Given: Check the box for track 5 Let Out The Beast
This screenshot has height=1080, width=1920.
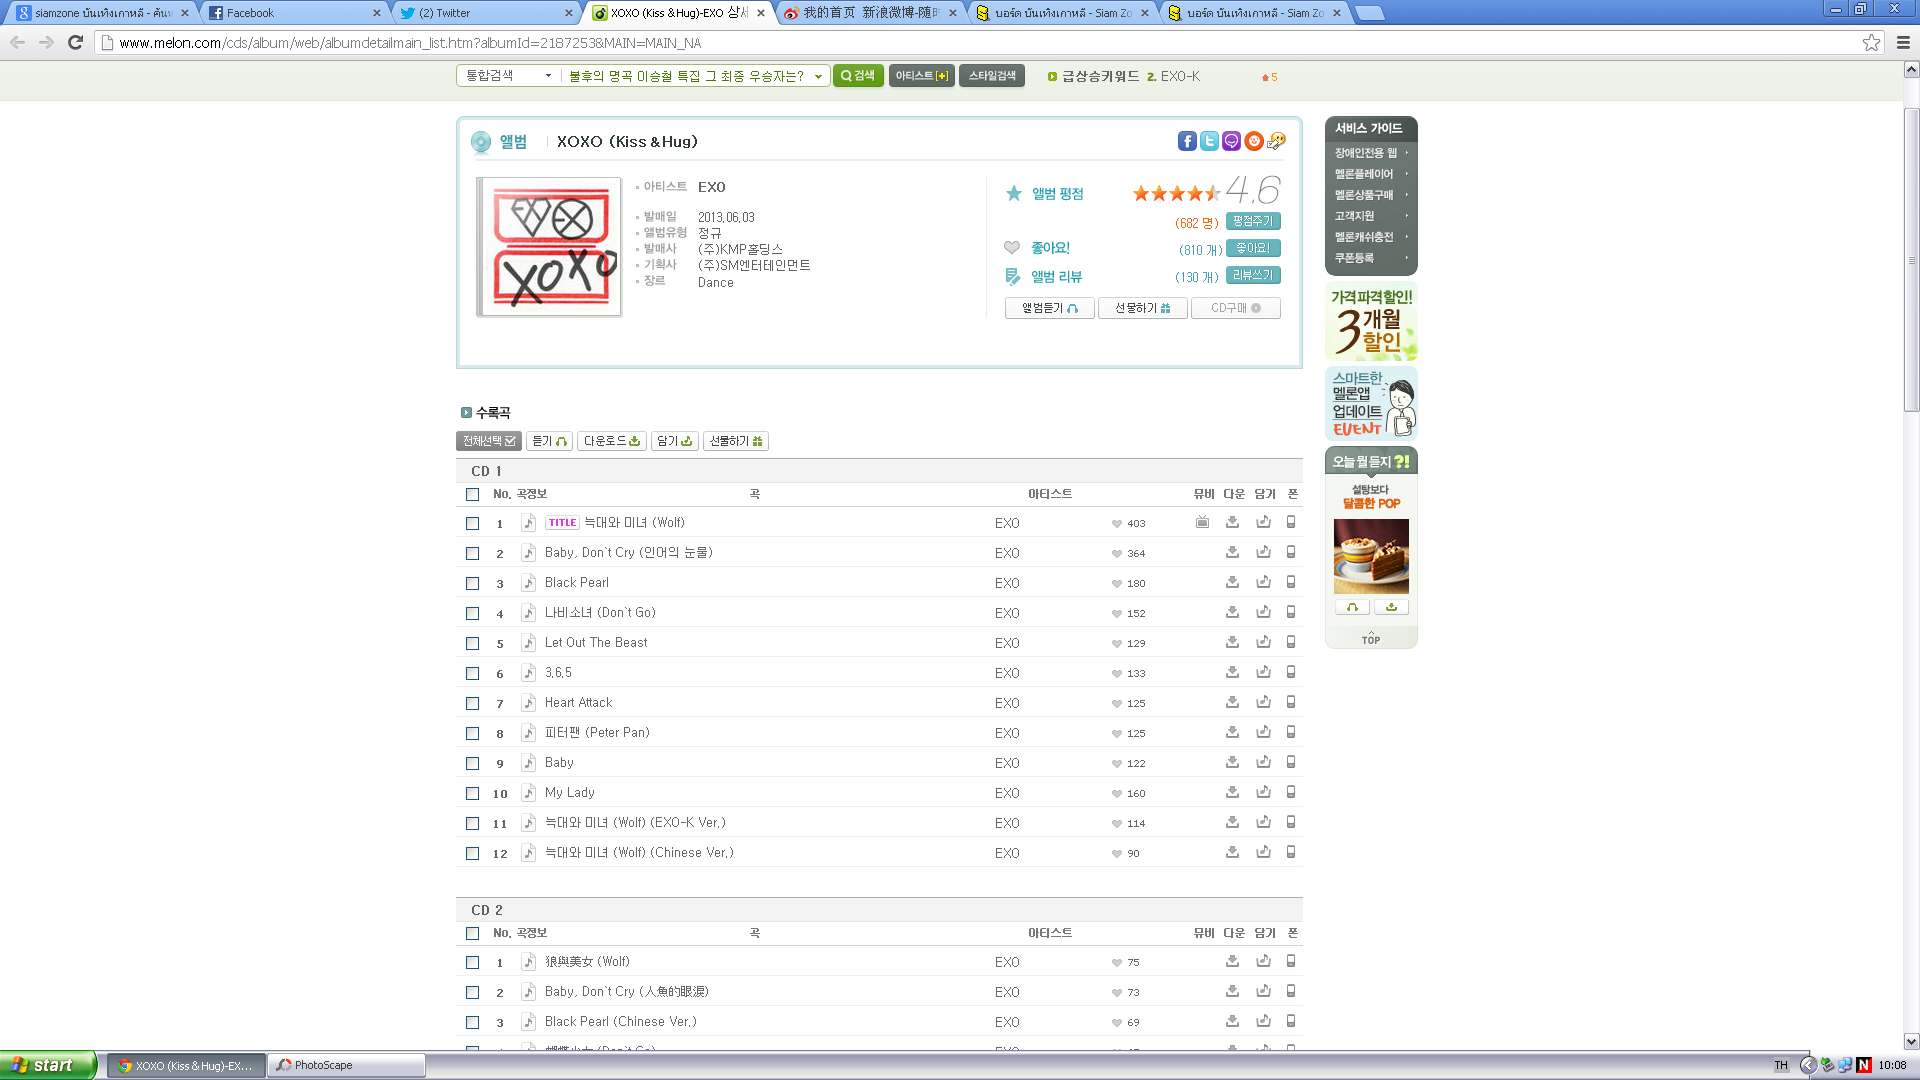Looking at the screenshot, I should pos(472,643).
